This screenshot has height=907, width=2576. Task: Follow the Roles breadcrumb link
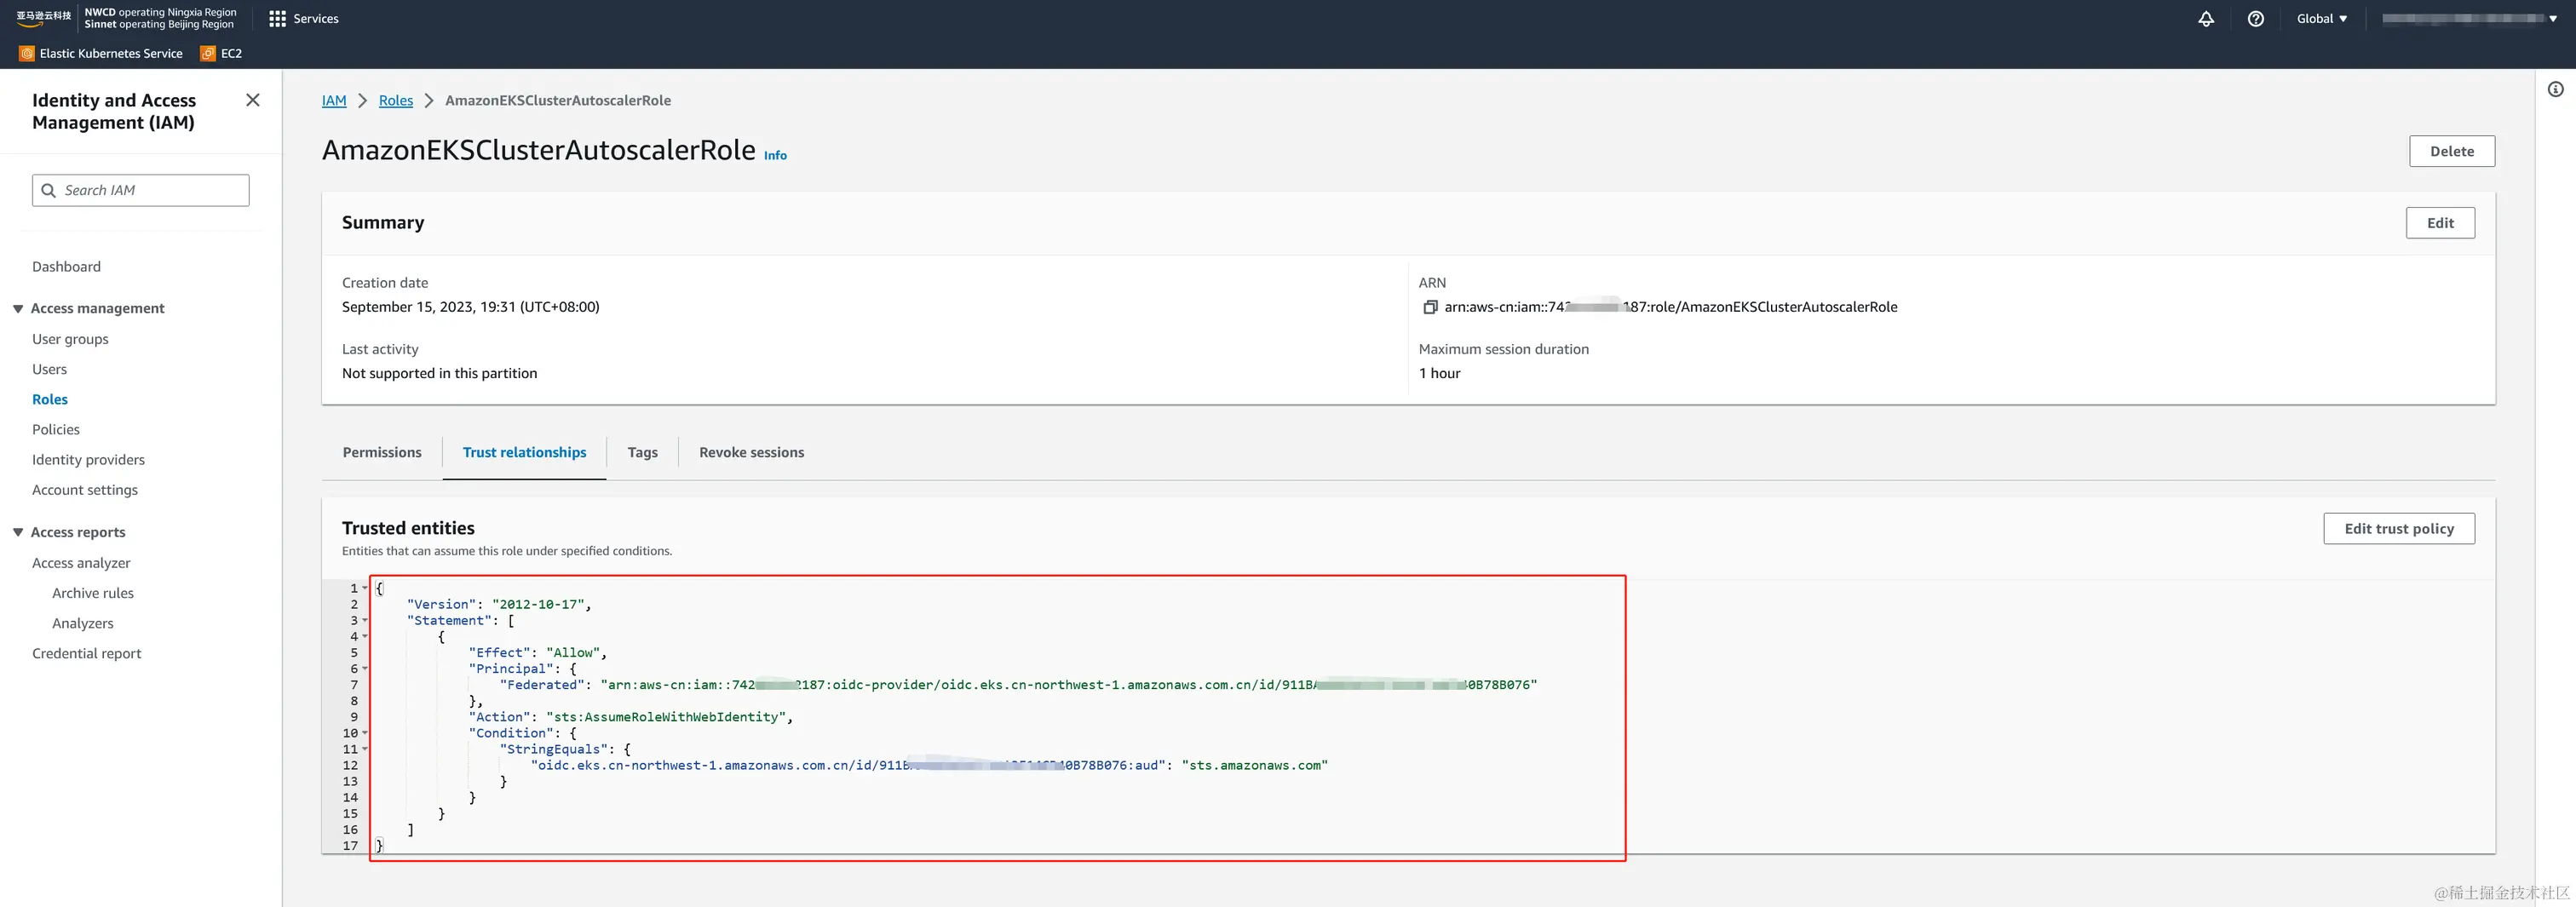click(396, 100)
